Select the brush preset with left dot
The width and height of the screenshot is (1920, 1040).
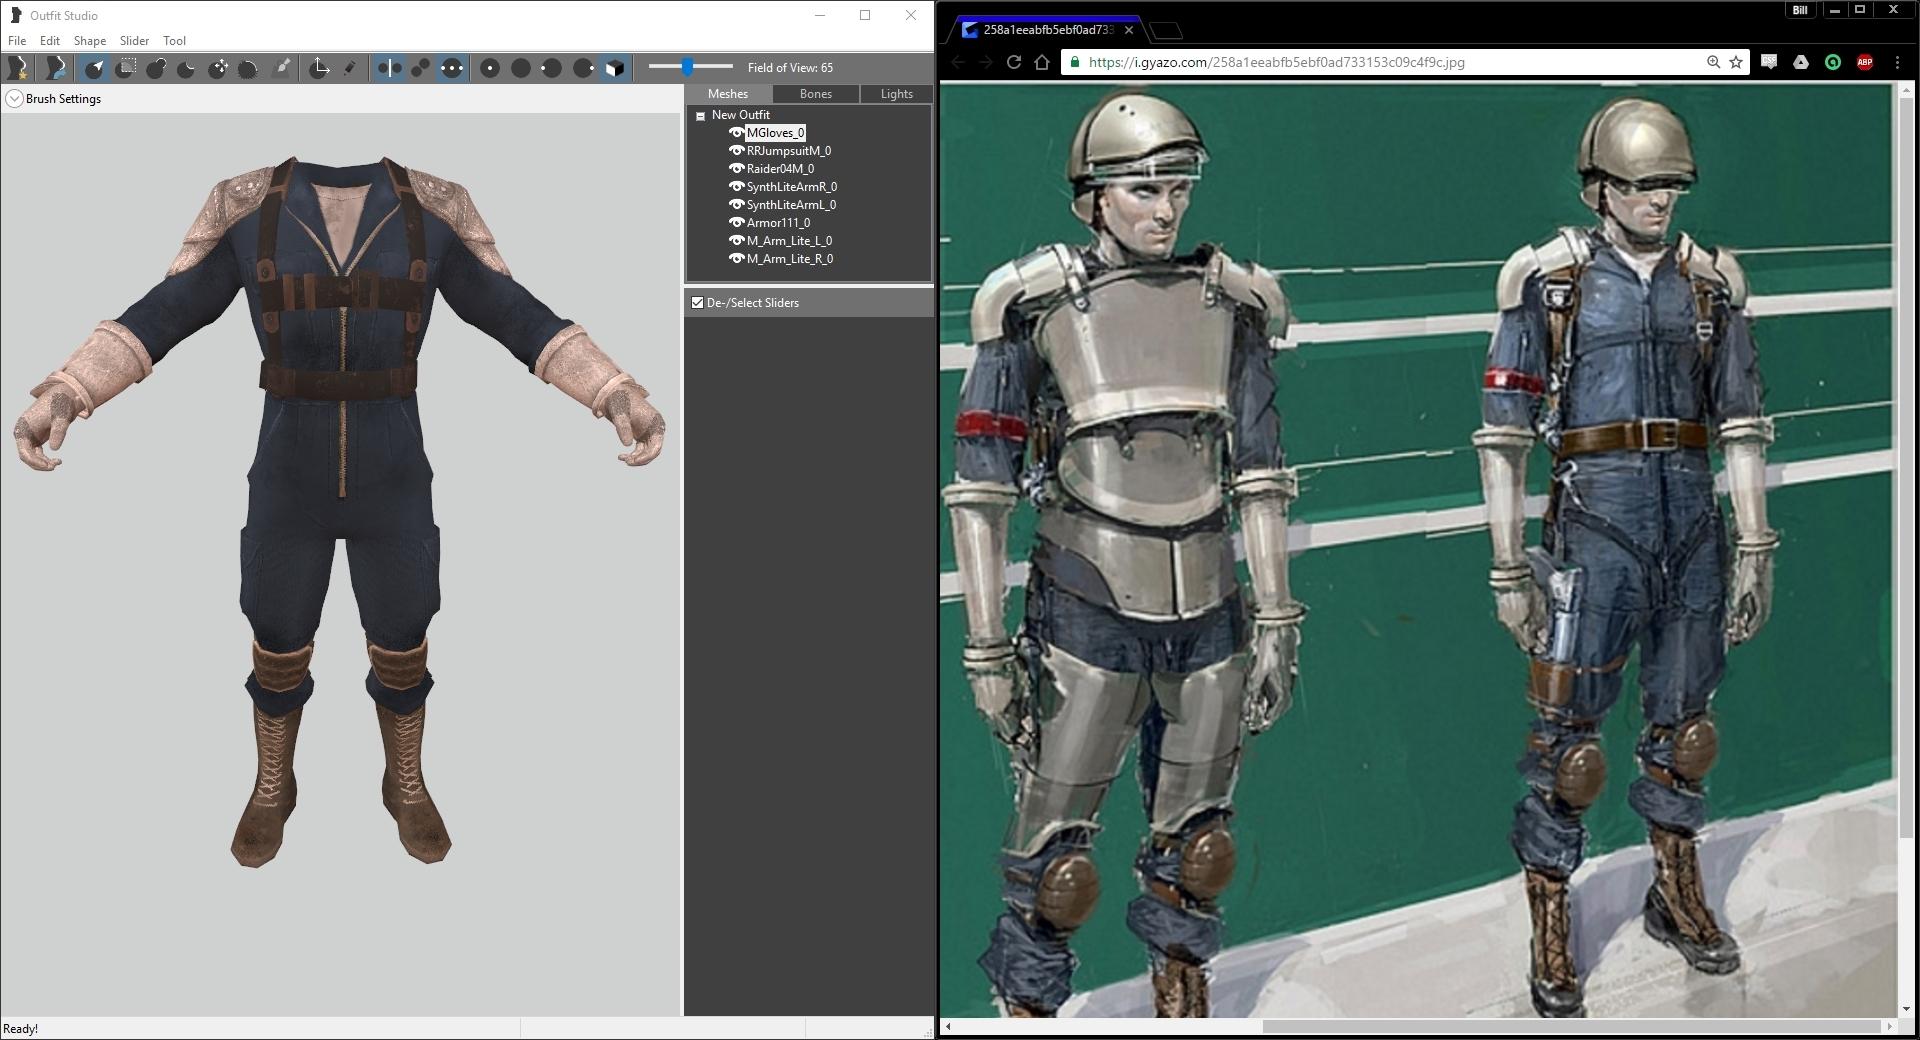tap(552, 68)
